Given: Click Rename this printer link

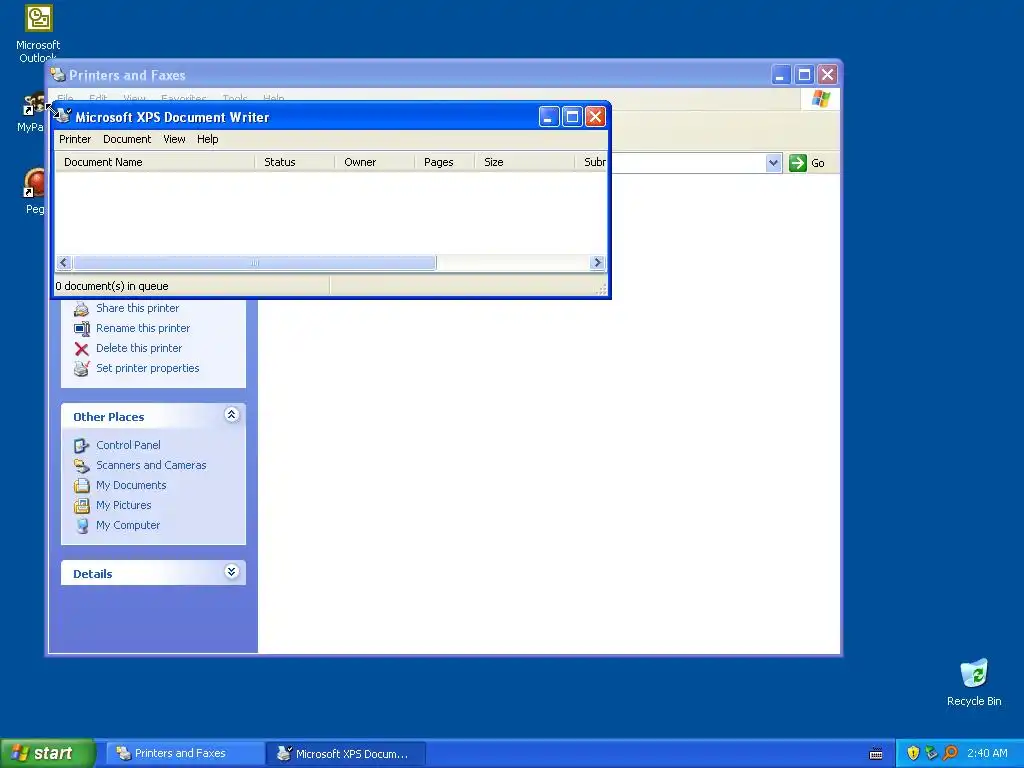Looking at the screenshot, I should (x=143, y=328).
